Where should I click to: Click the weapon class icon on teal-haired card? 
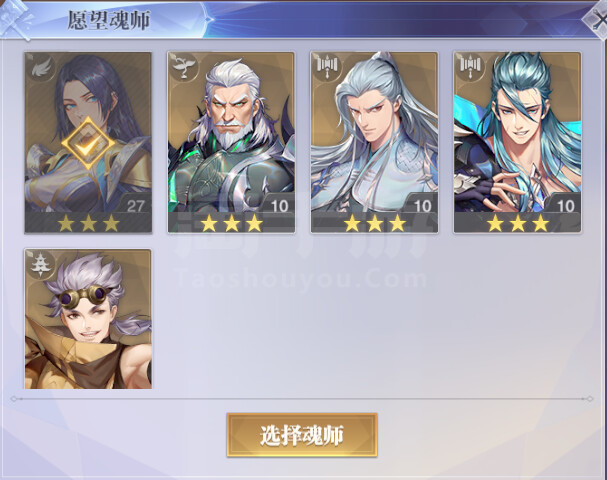[470, 67]
